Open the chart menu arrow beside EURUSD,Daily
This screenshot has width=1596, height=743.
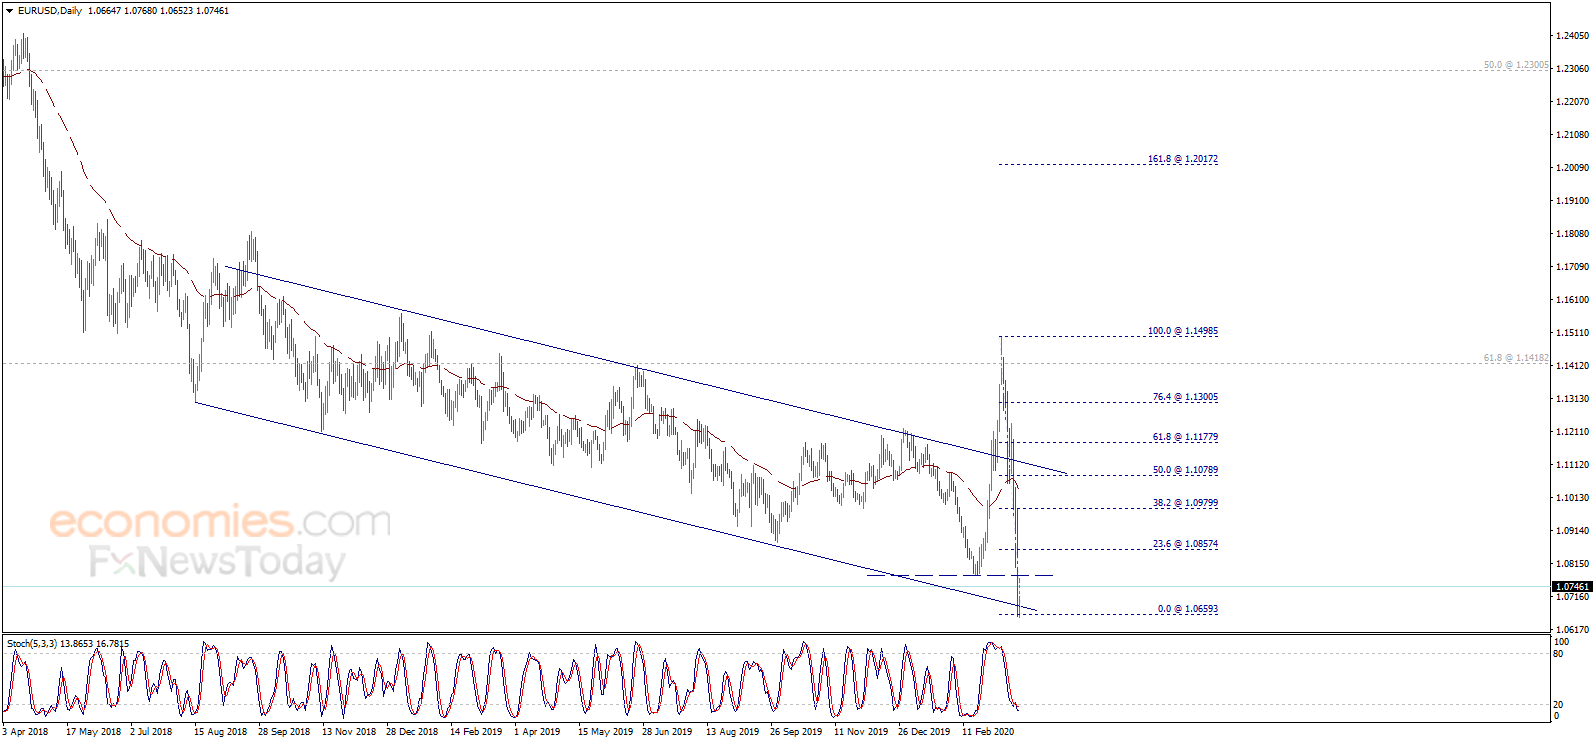coord(10,11)
